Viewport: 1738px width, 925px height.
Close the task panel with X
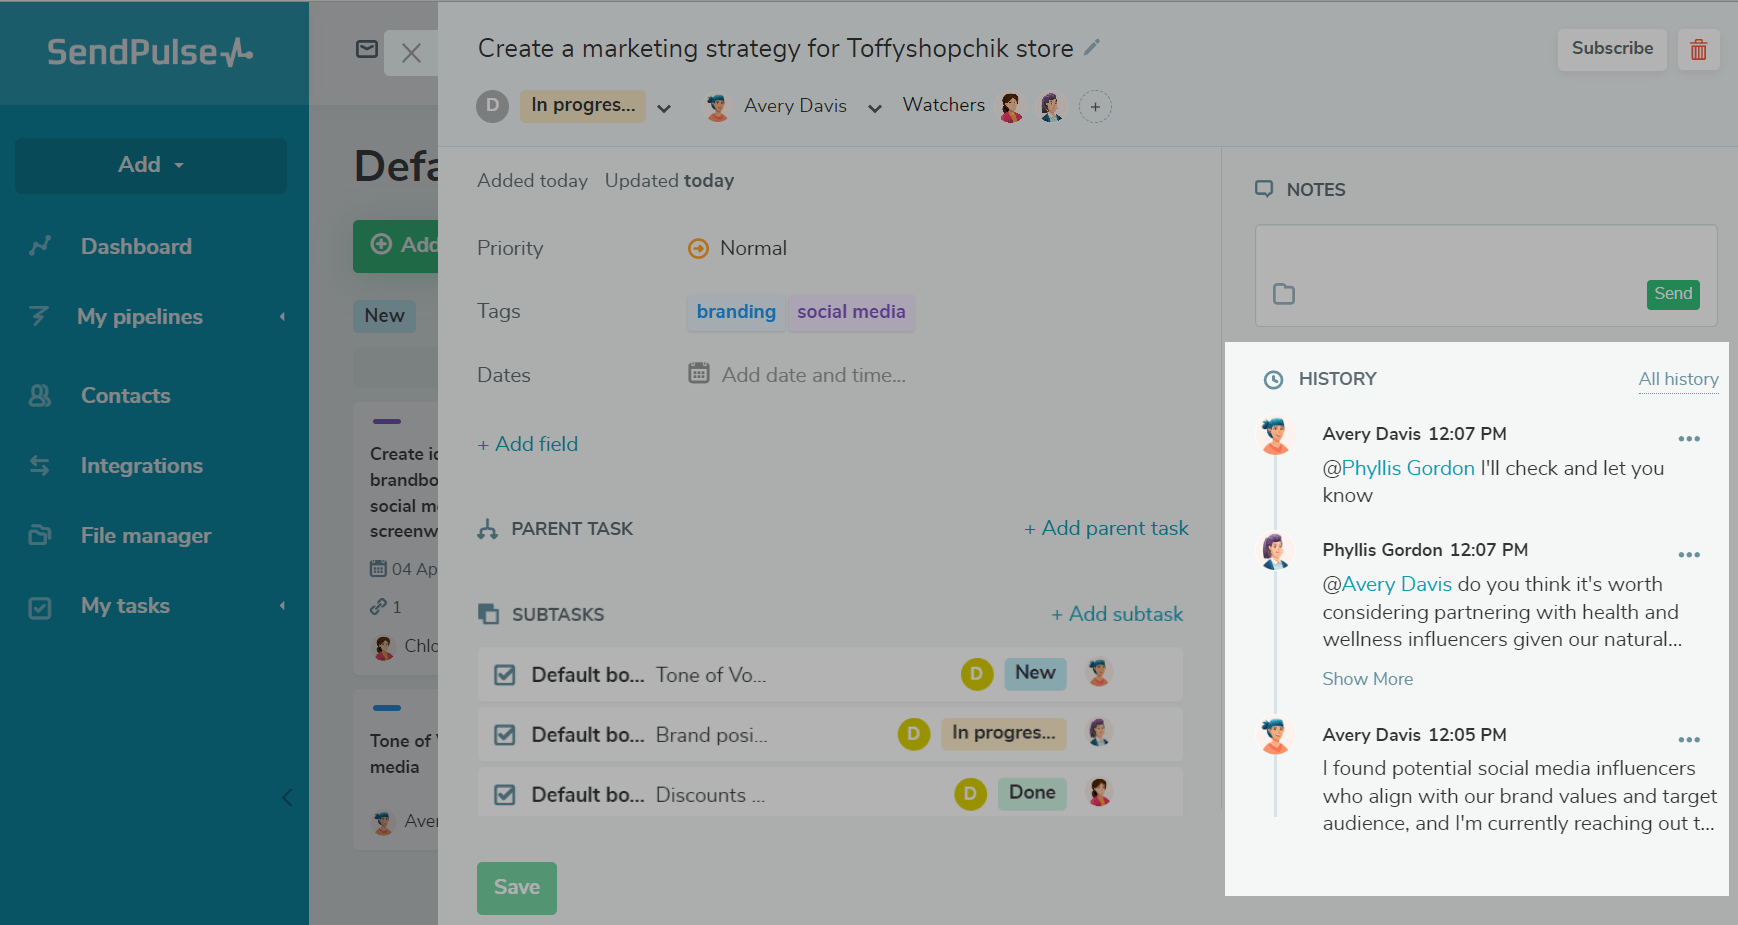click(x=411, y=53)
